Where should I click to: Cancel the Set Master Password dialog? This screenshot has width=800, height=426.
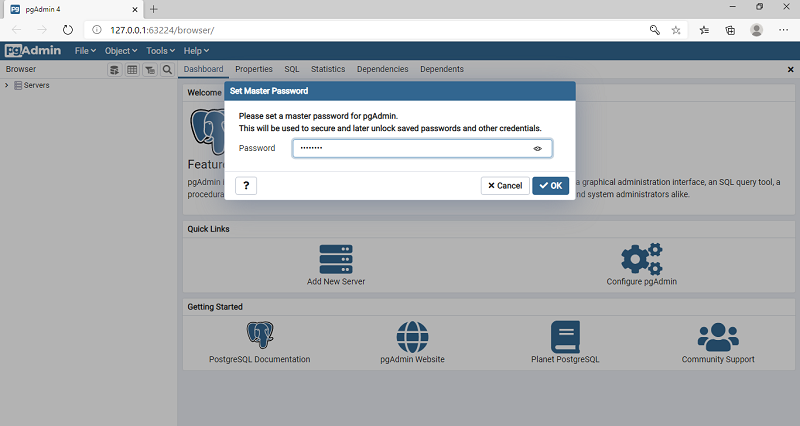[505, 185]
